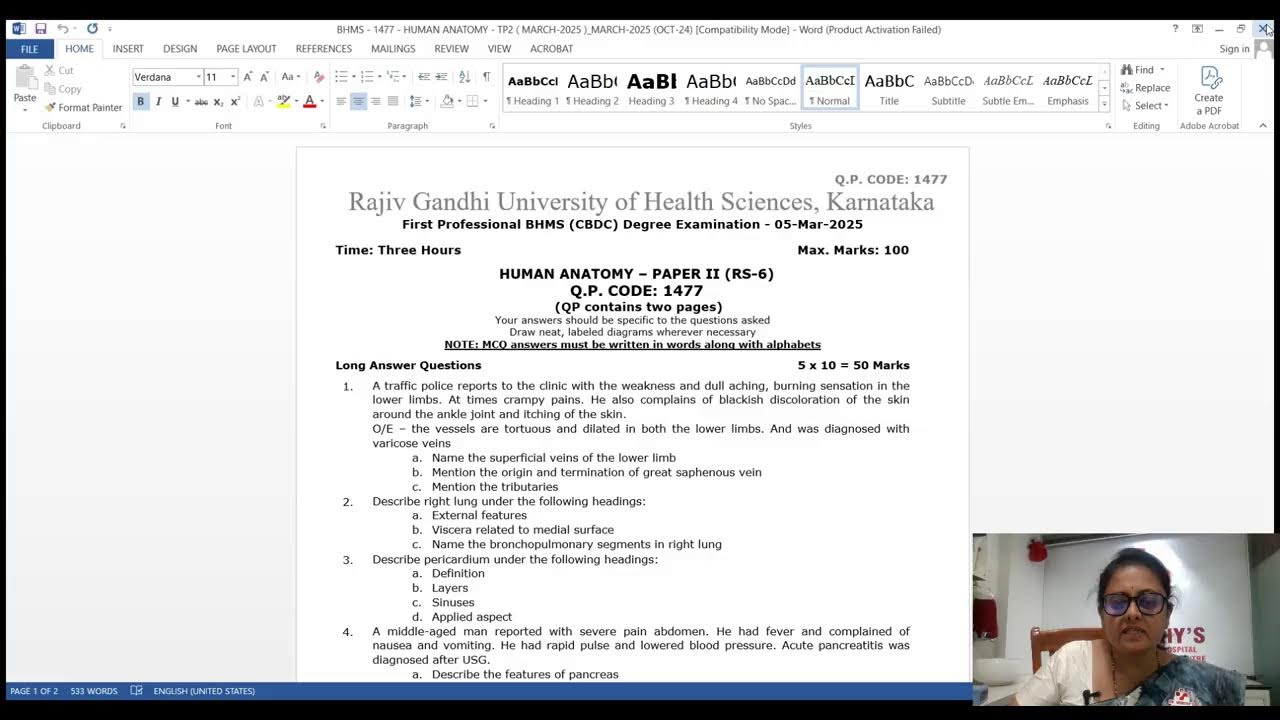The width and height of the screenshot is (1280, 720).
Task: Switch to the INSERT tab
Action: point(128,48)
